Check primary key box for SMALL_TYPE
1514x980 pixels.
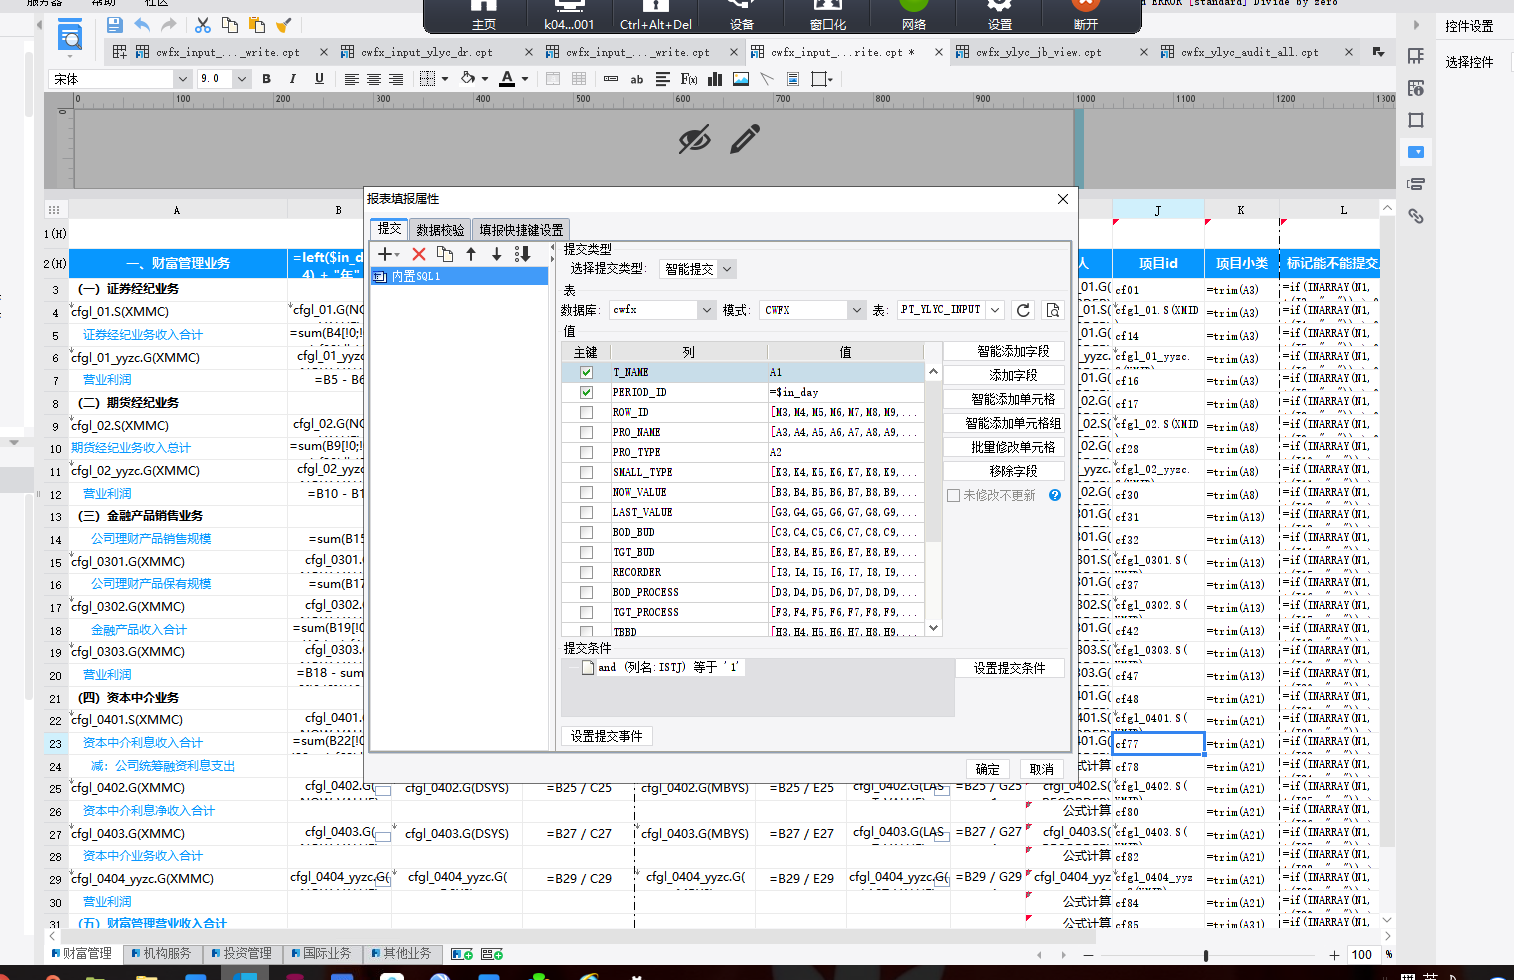(x=586, y=472)
